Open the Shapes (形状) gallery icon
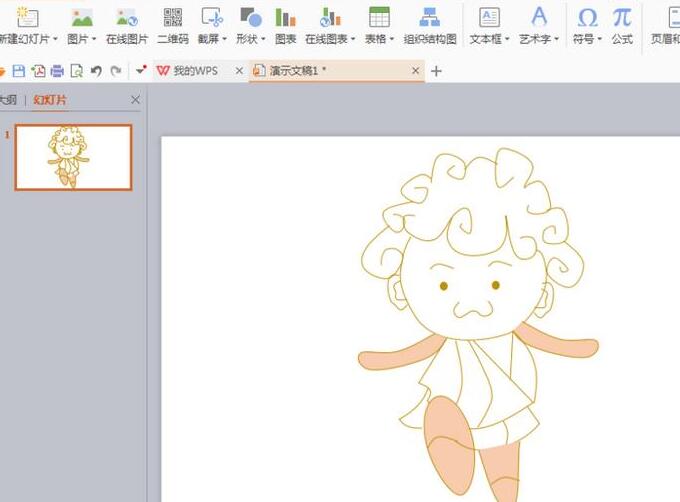Image resolution: width=680 pixels, height=502 pixels. pyautogui.click(x=251, y=17)
